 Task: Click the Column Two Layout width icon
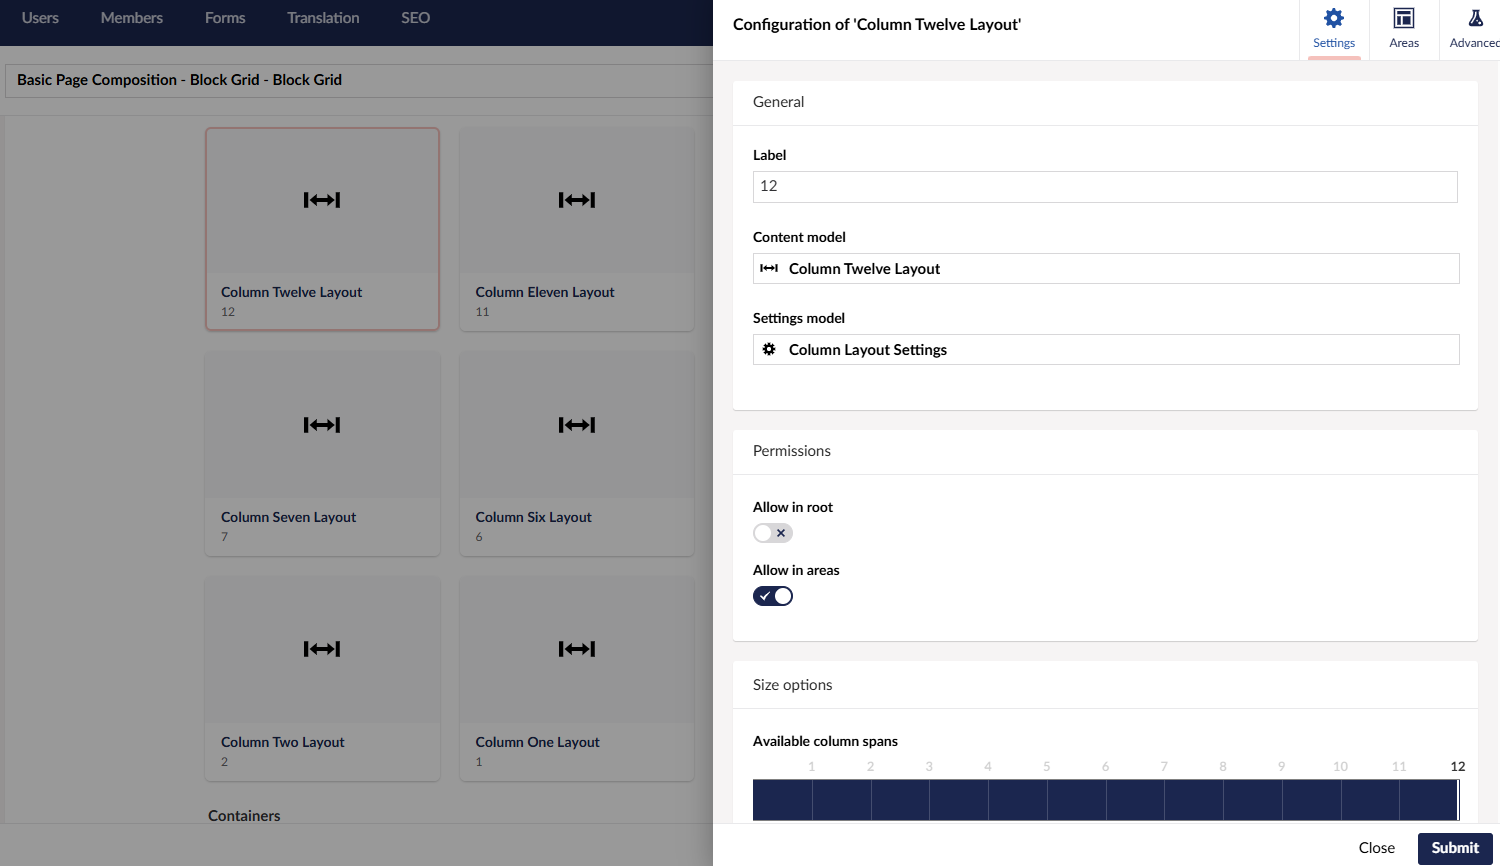[322, 649]
